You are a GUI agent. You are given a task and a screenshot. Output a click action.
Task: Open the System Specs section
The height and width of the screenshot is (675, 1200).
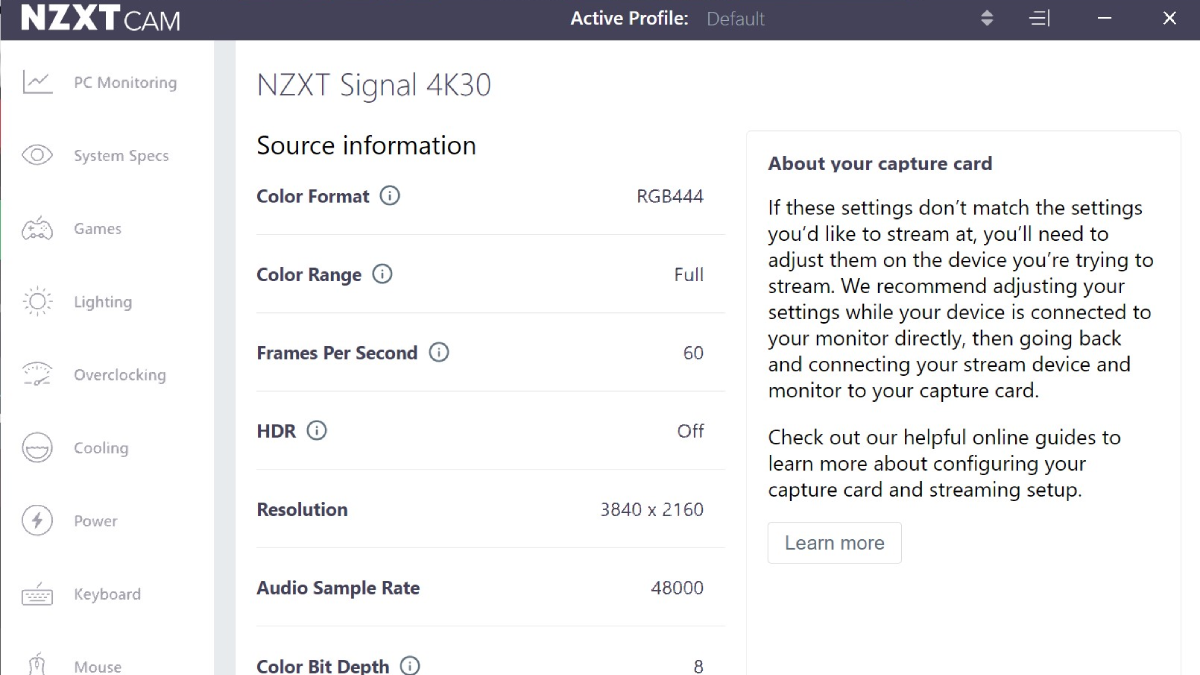(x=121, y=155)
